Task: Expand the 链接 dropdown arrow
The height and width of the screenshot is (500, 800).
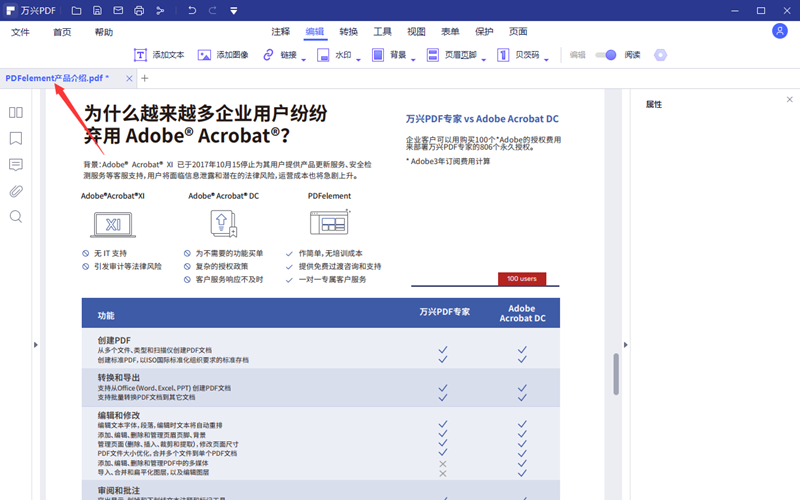Action: [x=304, y=59]
